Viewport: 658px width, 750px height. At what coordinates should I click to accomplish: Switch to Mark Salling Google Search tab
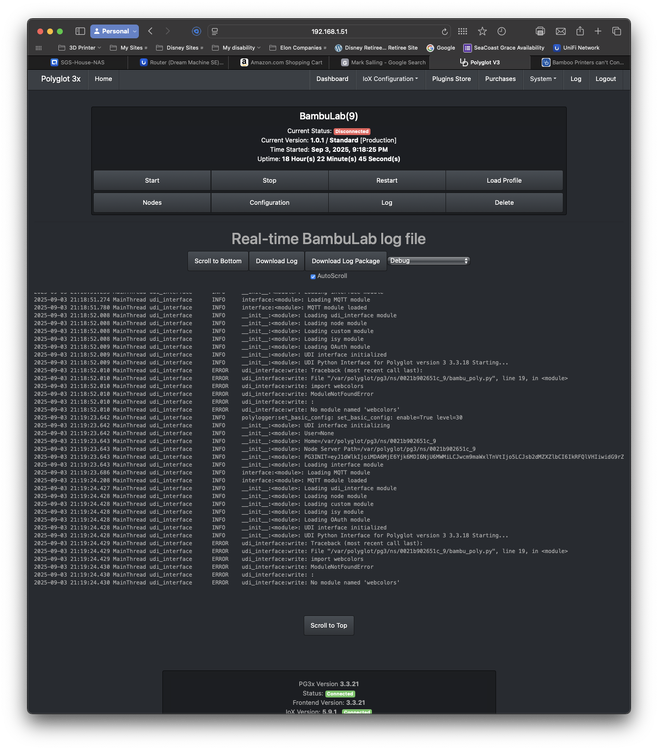383,62
